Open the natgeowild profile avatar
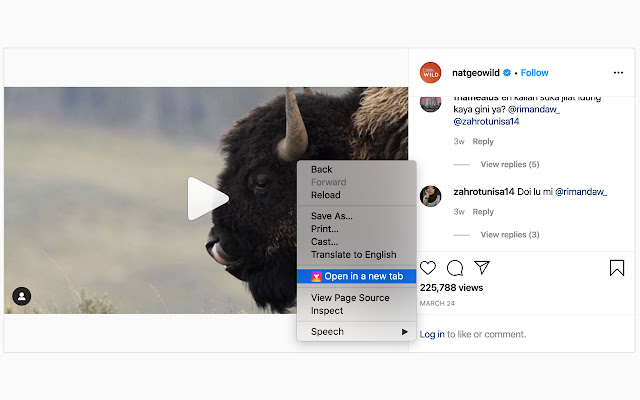This screenshot has width=640, height=400. coord(430,73)
